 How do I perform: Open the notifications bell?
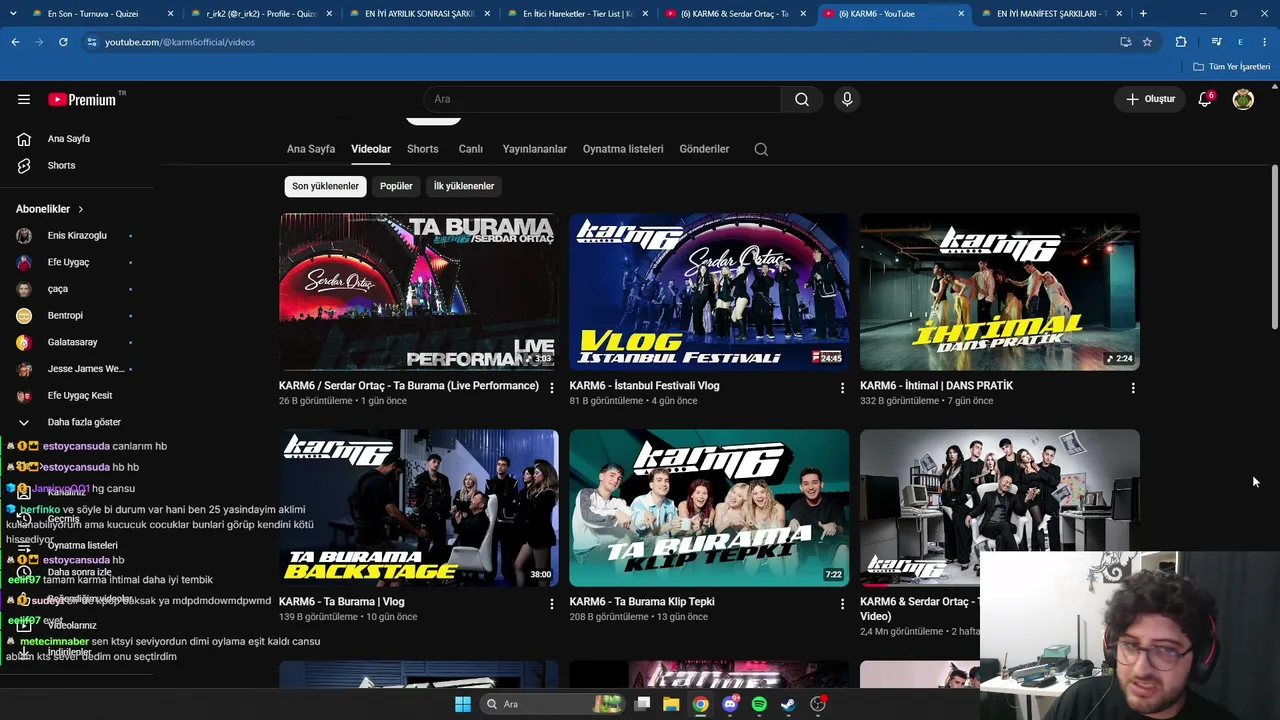(x=1205, y=99)
